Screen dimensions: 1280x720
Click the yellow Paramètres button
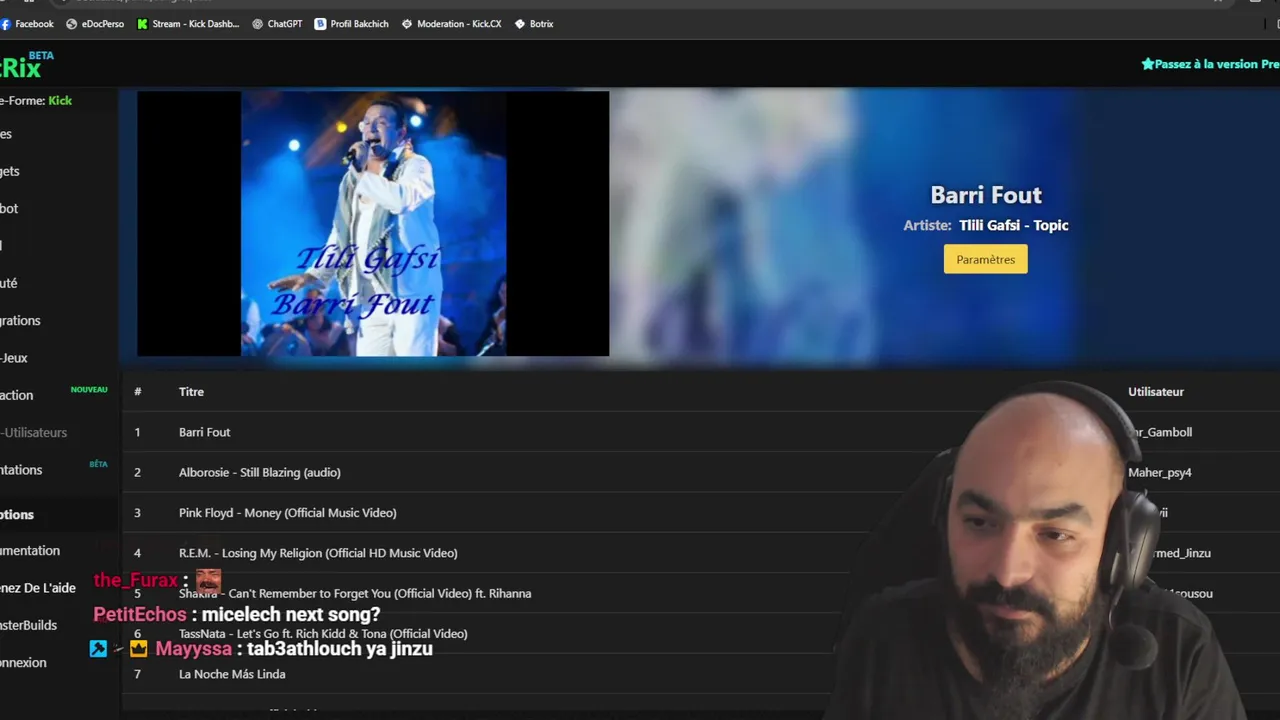coord(985,259)
